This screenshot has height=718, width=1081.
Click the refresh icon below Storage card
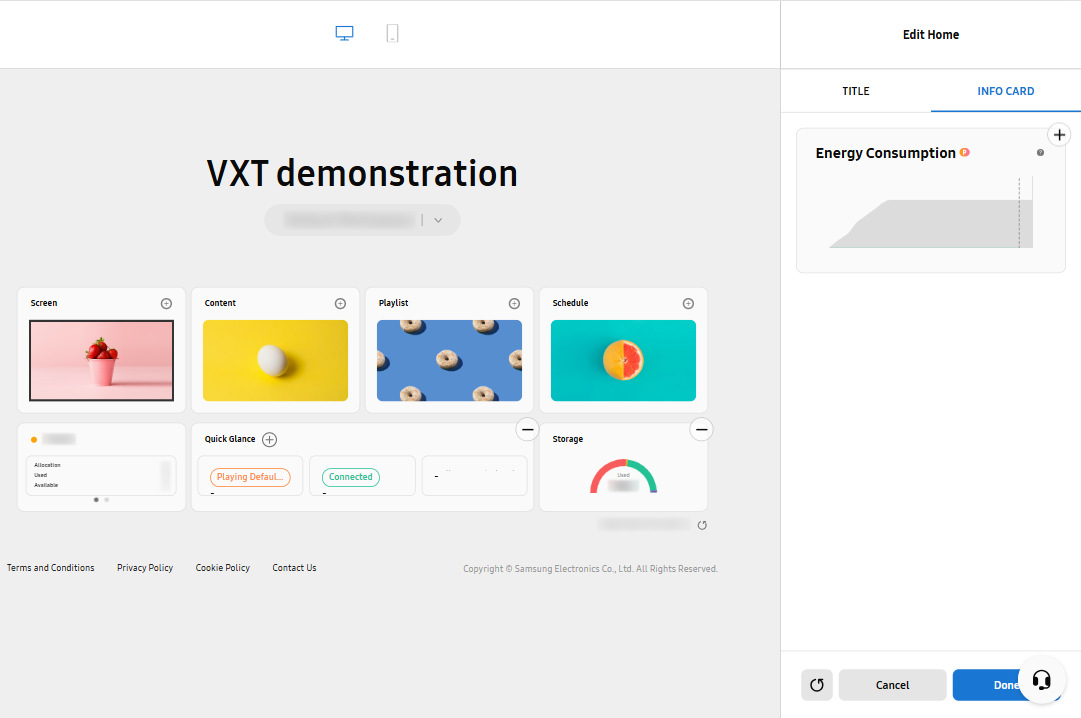point(702,525)
